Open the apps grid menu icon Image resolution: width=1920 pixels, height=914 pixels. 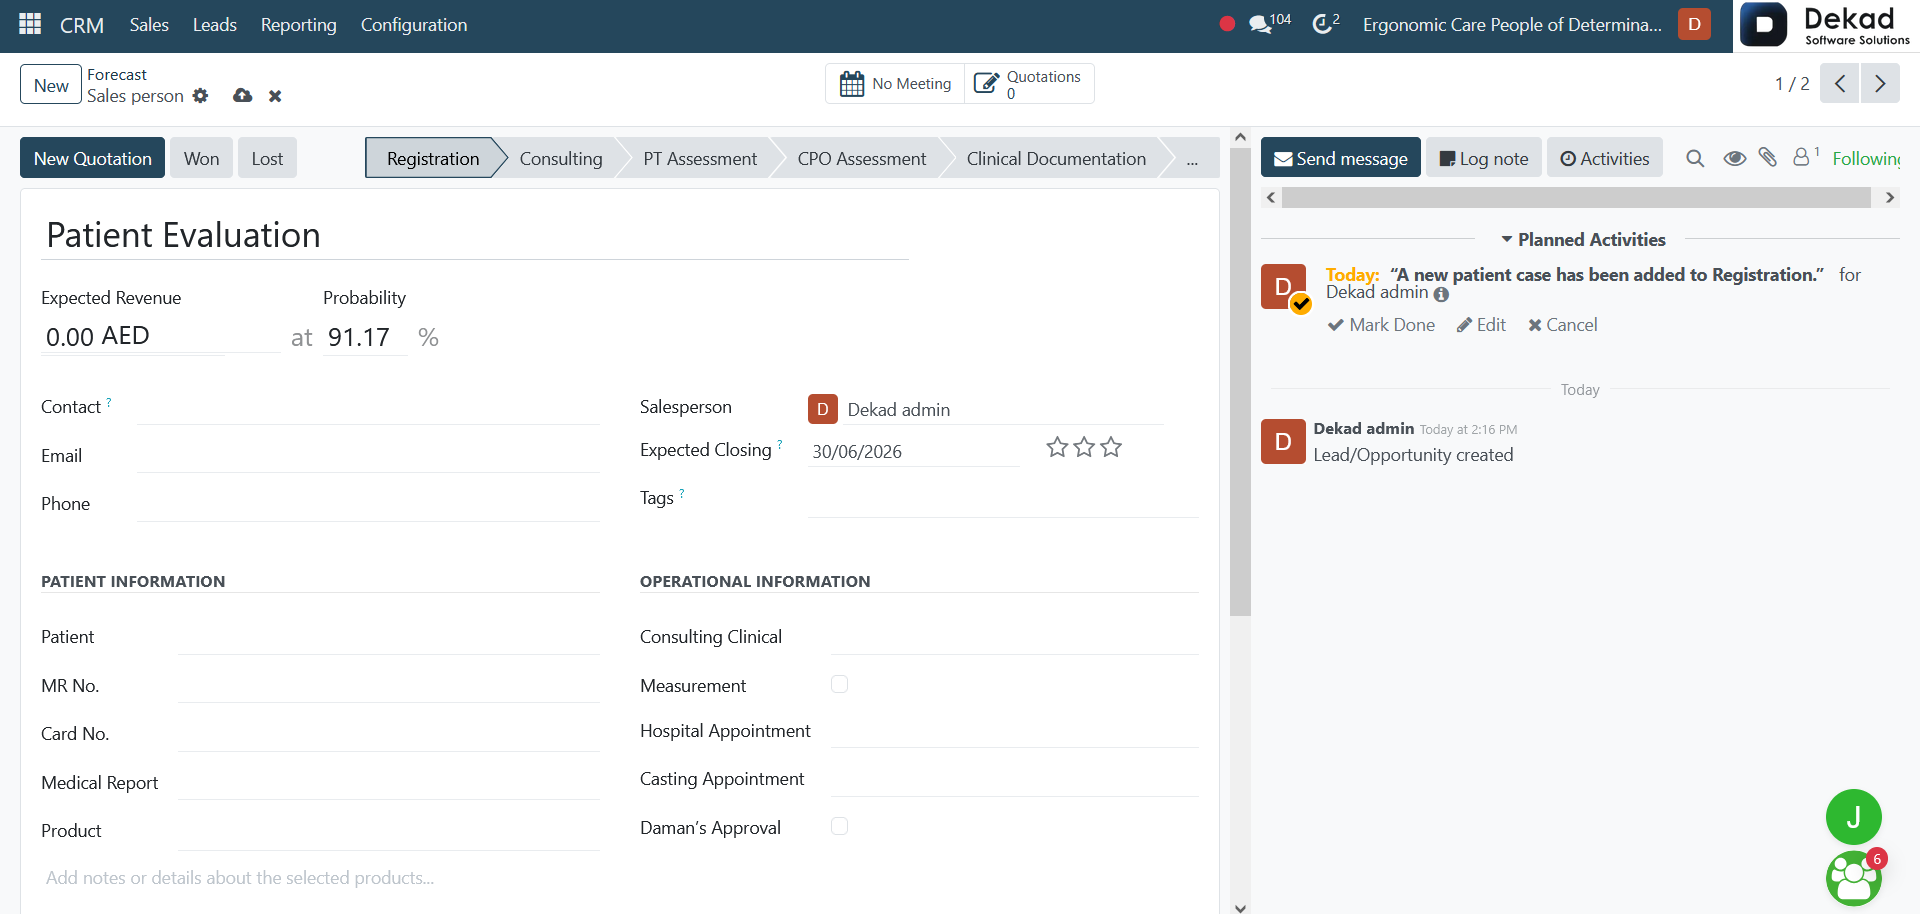click(x=30, y=24)
